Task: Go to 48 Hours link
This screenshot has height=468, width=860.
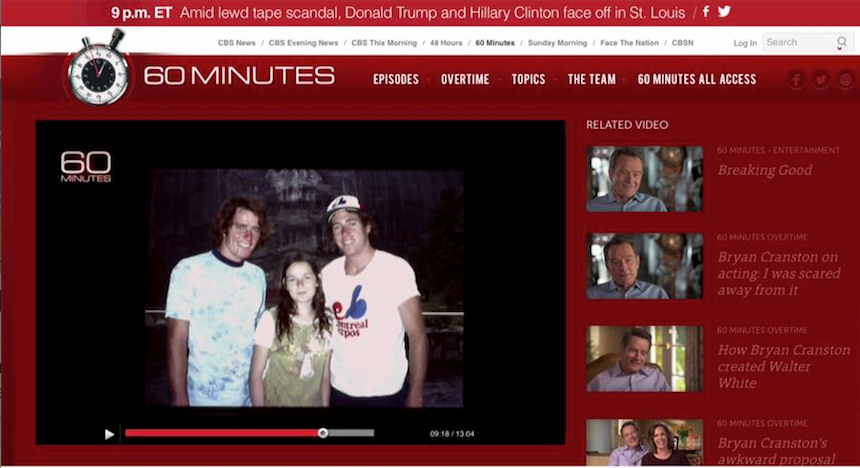Action: pyautogui.click(x=446, y=43)
